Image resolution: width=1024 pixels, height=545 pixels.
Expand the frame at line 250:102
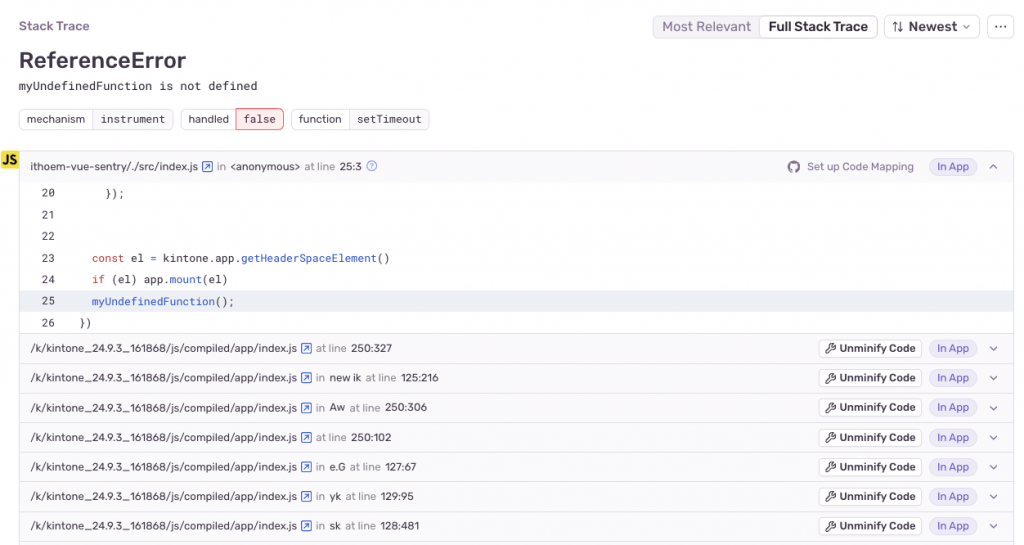[x=993, y=437]
